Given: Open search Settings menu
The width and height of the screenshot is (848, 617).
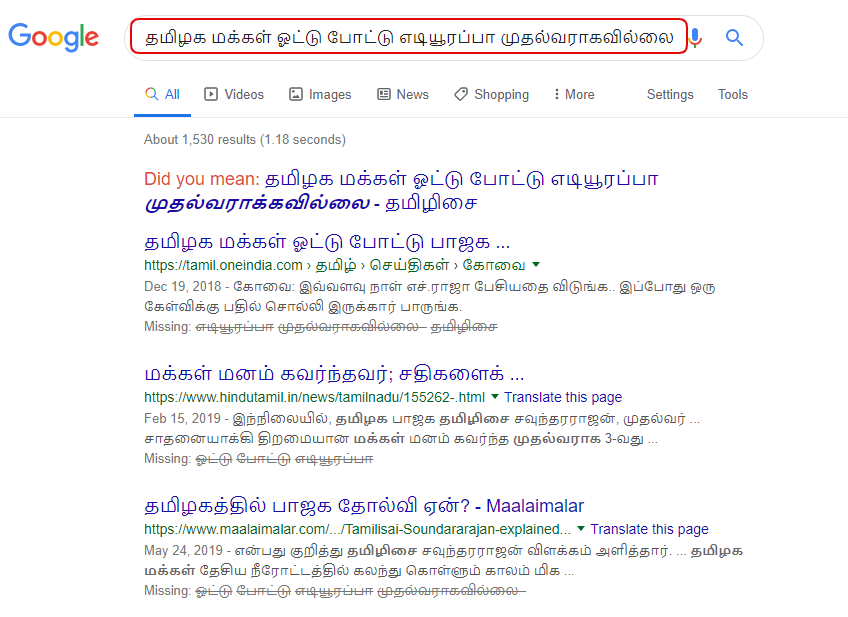Looking at the screenshot, I should tap(670, 95).
